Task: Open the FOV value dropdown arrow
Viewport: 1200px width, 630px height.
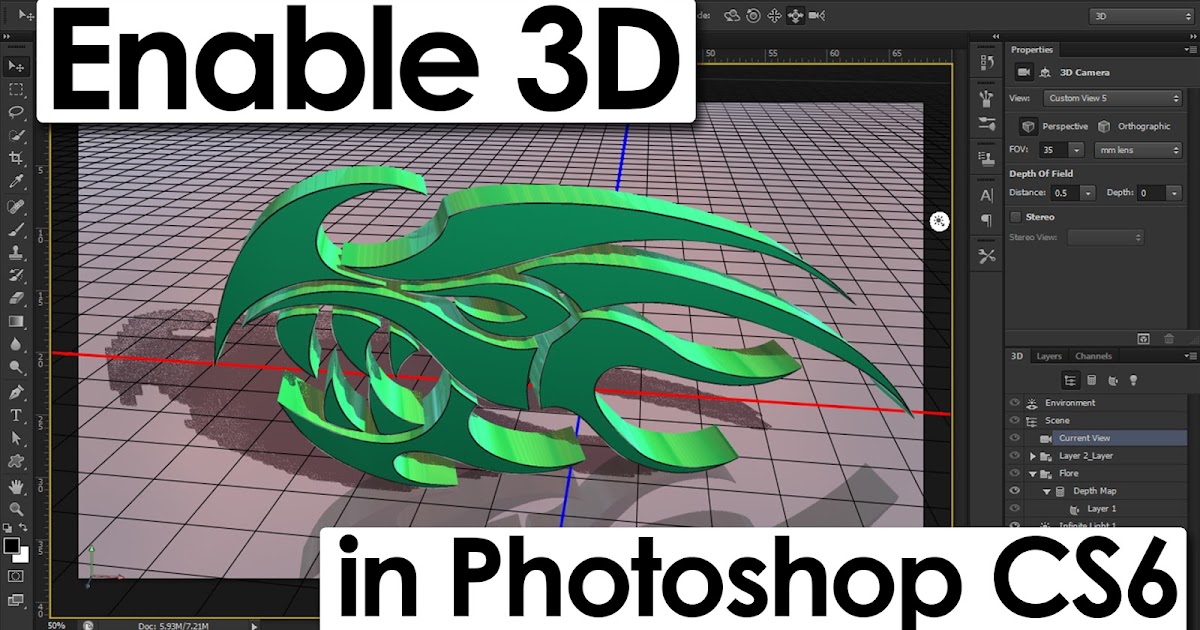Action: click(1076, 150)
